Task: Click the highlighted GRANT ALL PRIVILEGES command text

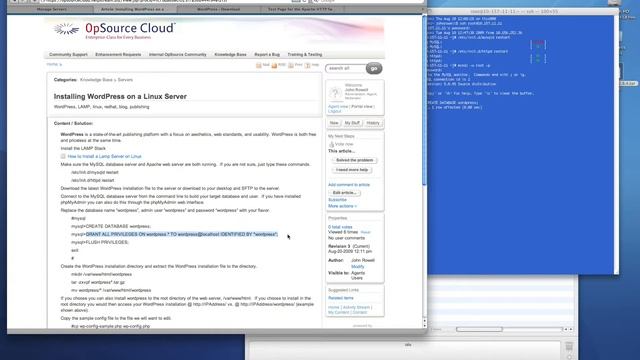Action: (x=182, y=235)
